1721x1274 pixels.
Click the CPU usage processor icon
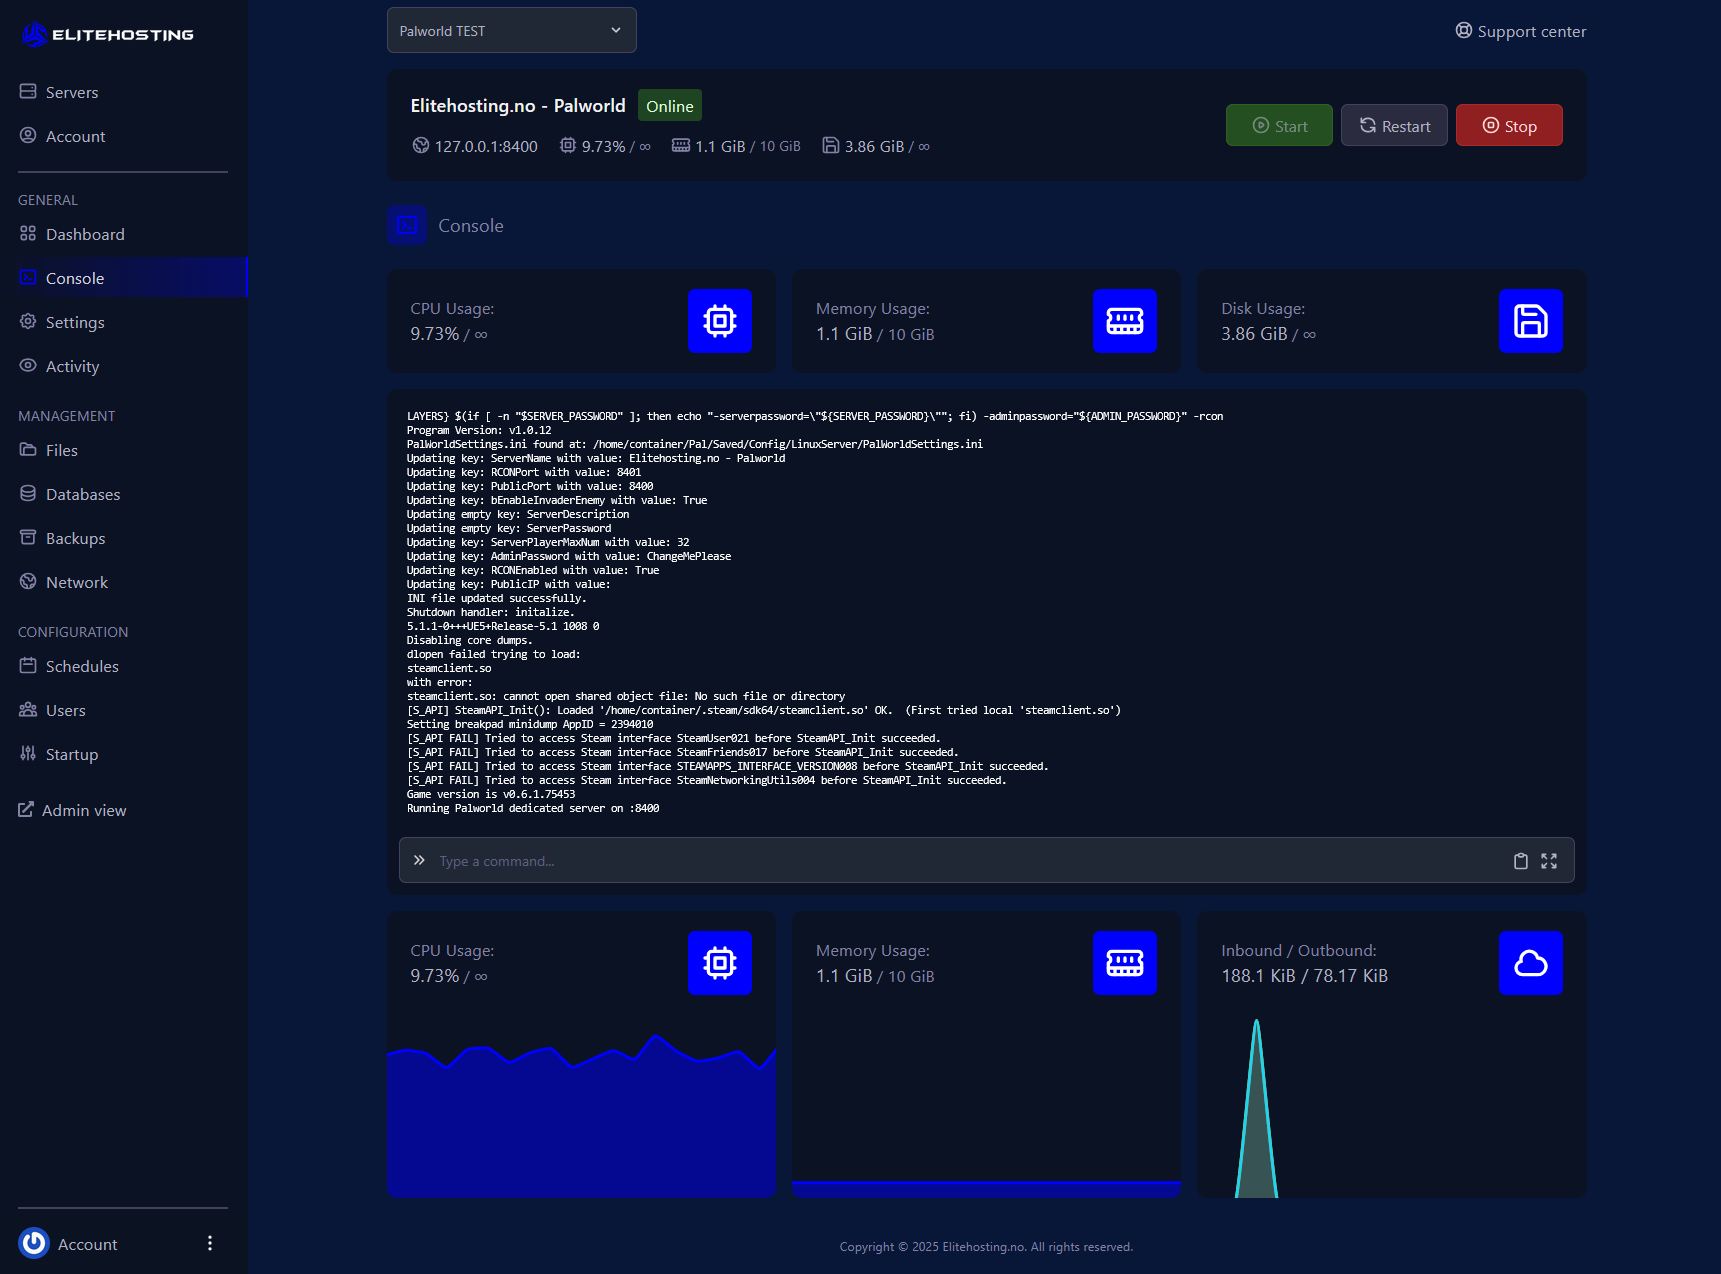pyautogui.click(x=719, y=321)
